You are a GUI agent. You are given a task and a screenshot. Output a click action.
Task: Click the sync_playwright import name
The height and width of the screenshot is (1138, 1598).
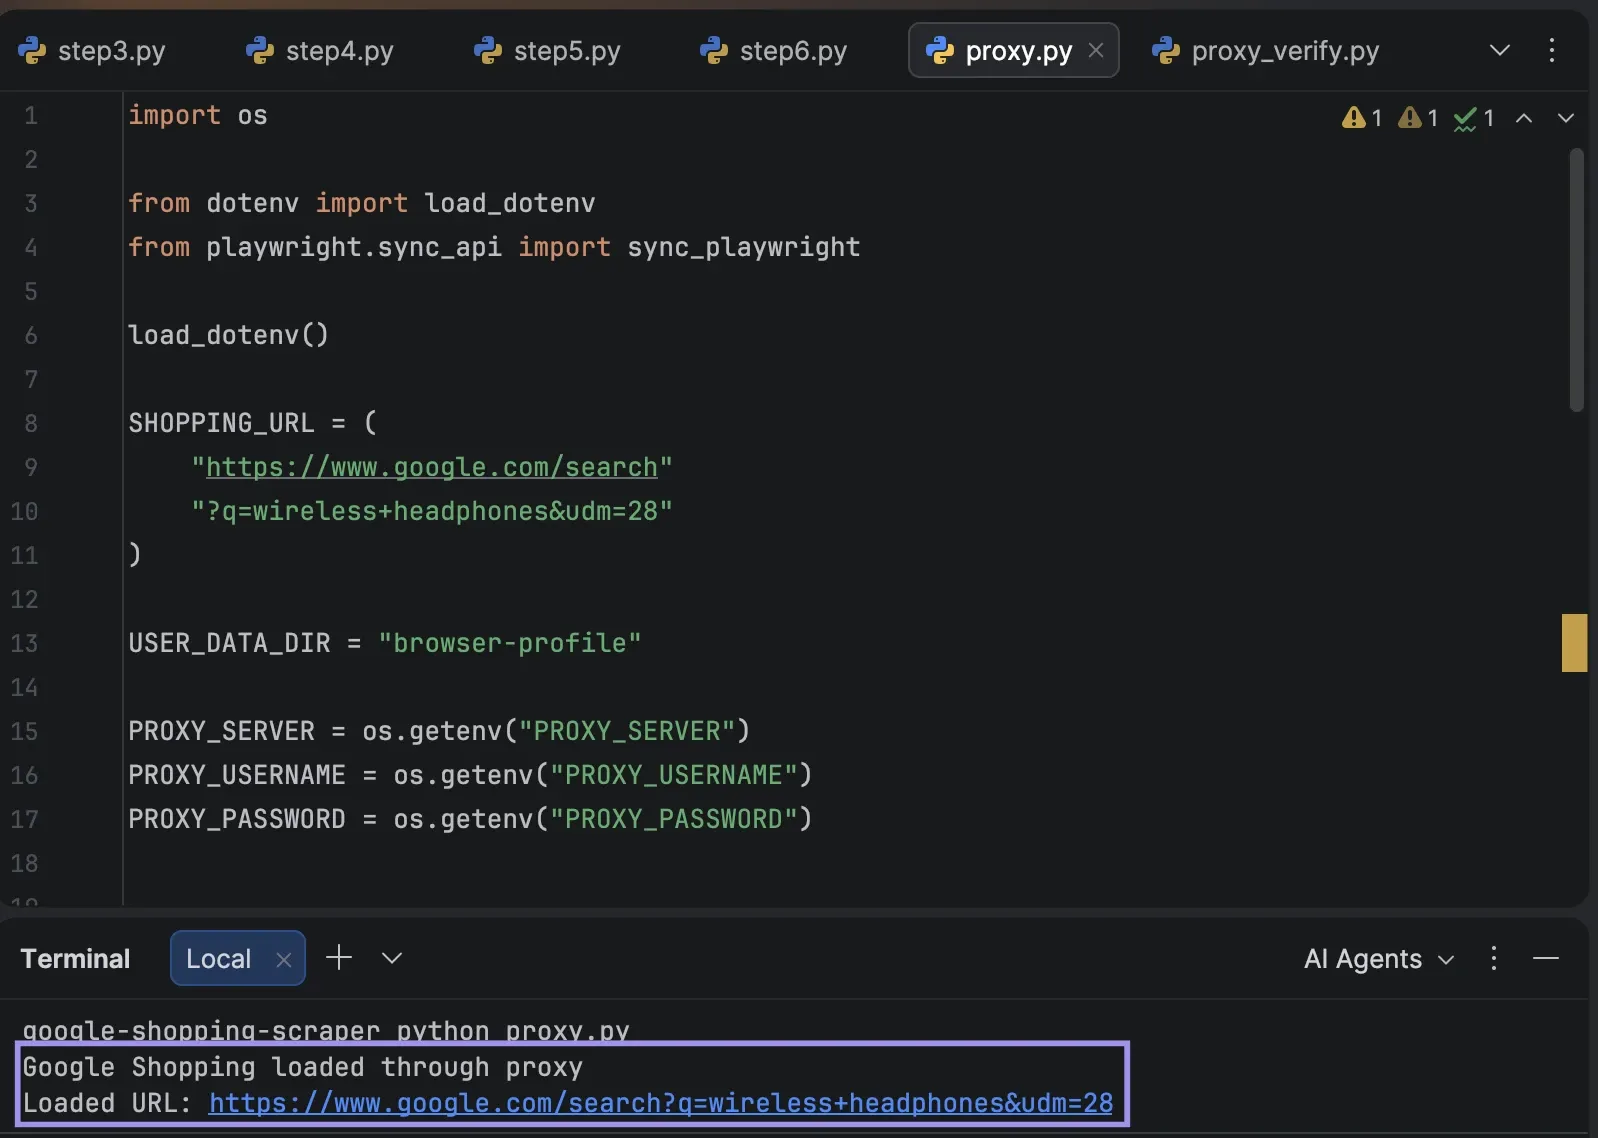(x=743, y=247)
